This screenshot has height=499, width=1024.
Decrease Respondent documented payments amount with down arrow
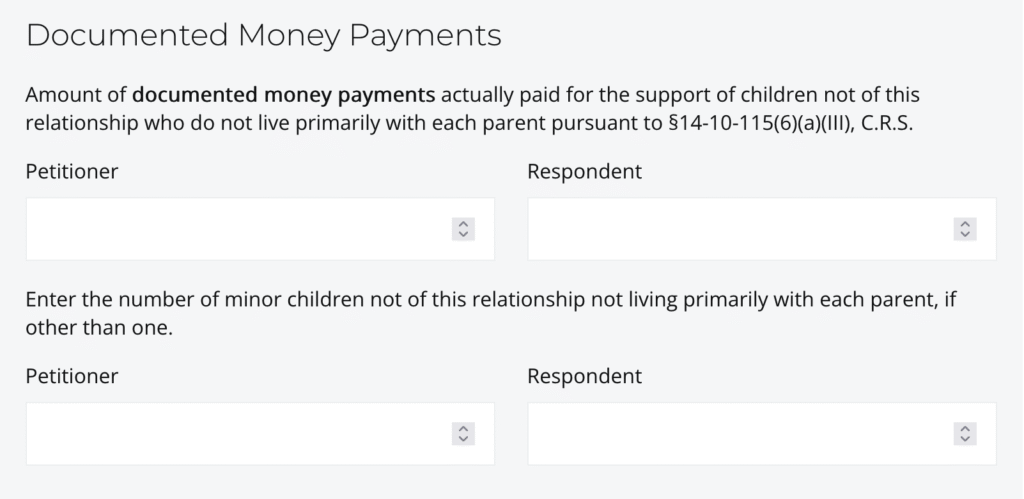pyautogui.click(x=964, y=234)
